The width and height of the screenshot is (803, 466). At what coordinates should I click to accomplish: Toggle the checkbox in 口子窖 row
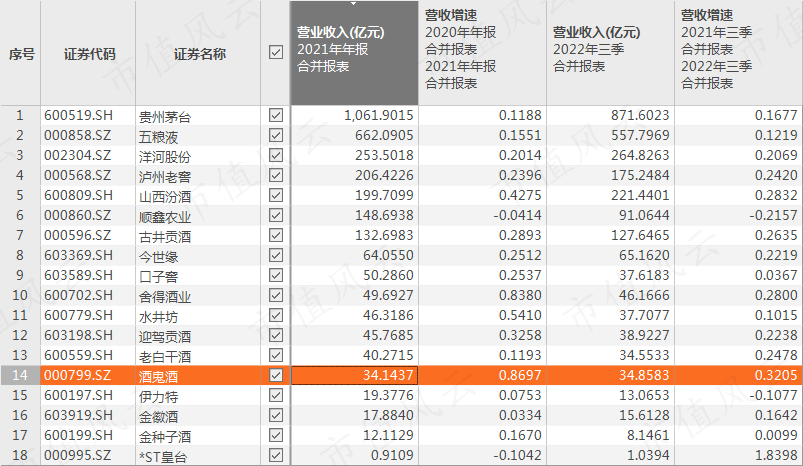click(276, 275)
